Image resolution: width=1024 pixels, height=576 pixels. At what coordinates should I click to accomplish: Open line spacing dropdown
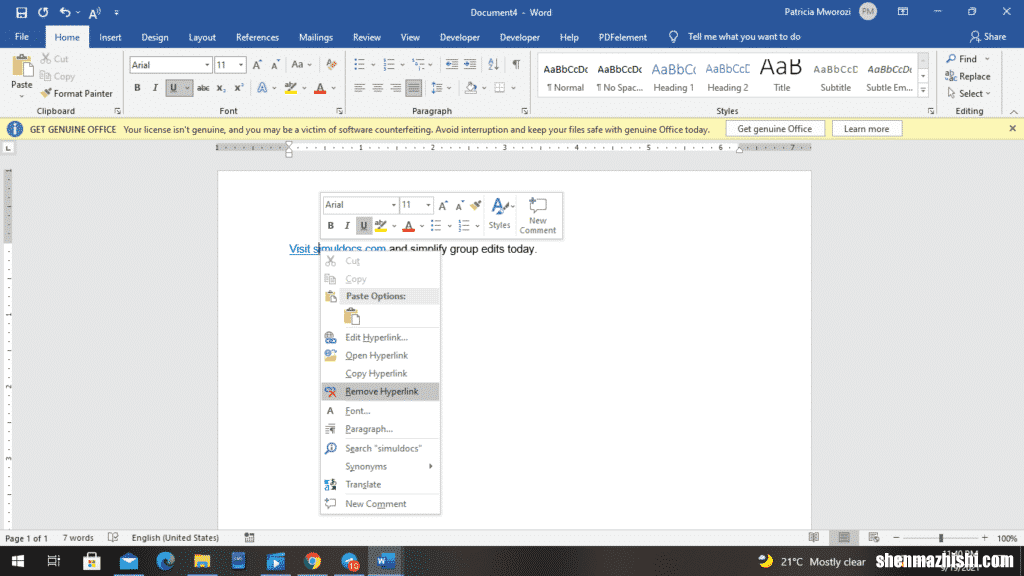tap(441, 88)
